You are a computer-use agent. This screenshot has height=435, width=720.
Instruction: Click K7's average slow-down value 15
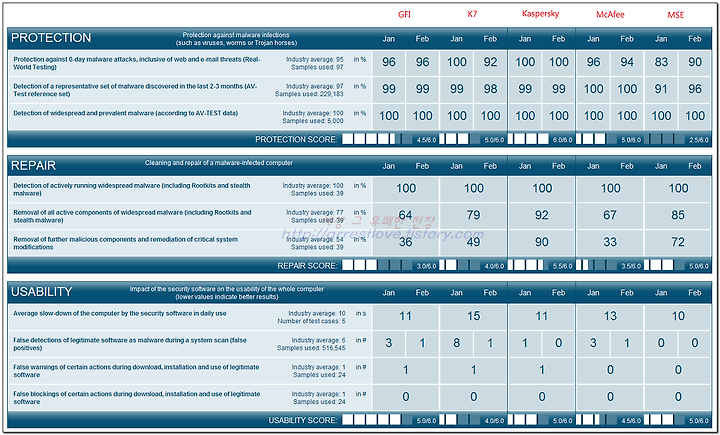pos(473,316)
